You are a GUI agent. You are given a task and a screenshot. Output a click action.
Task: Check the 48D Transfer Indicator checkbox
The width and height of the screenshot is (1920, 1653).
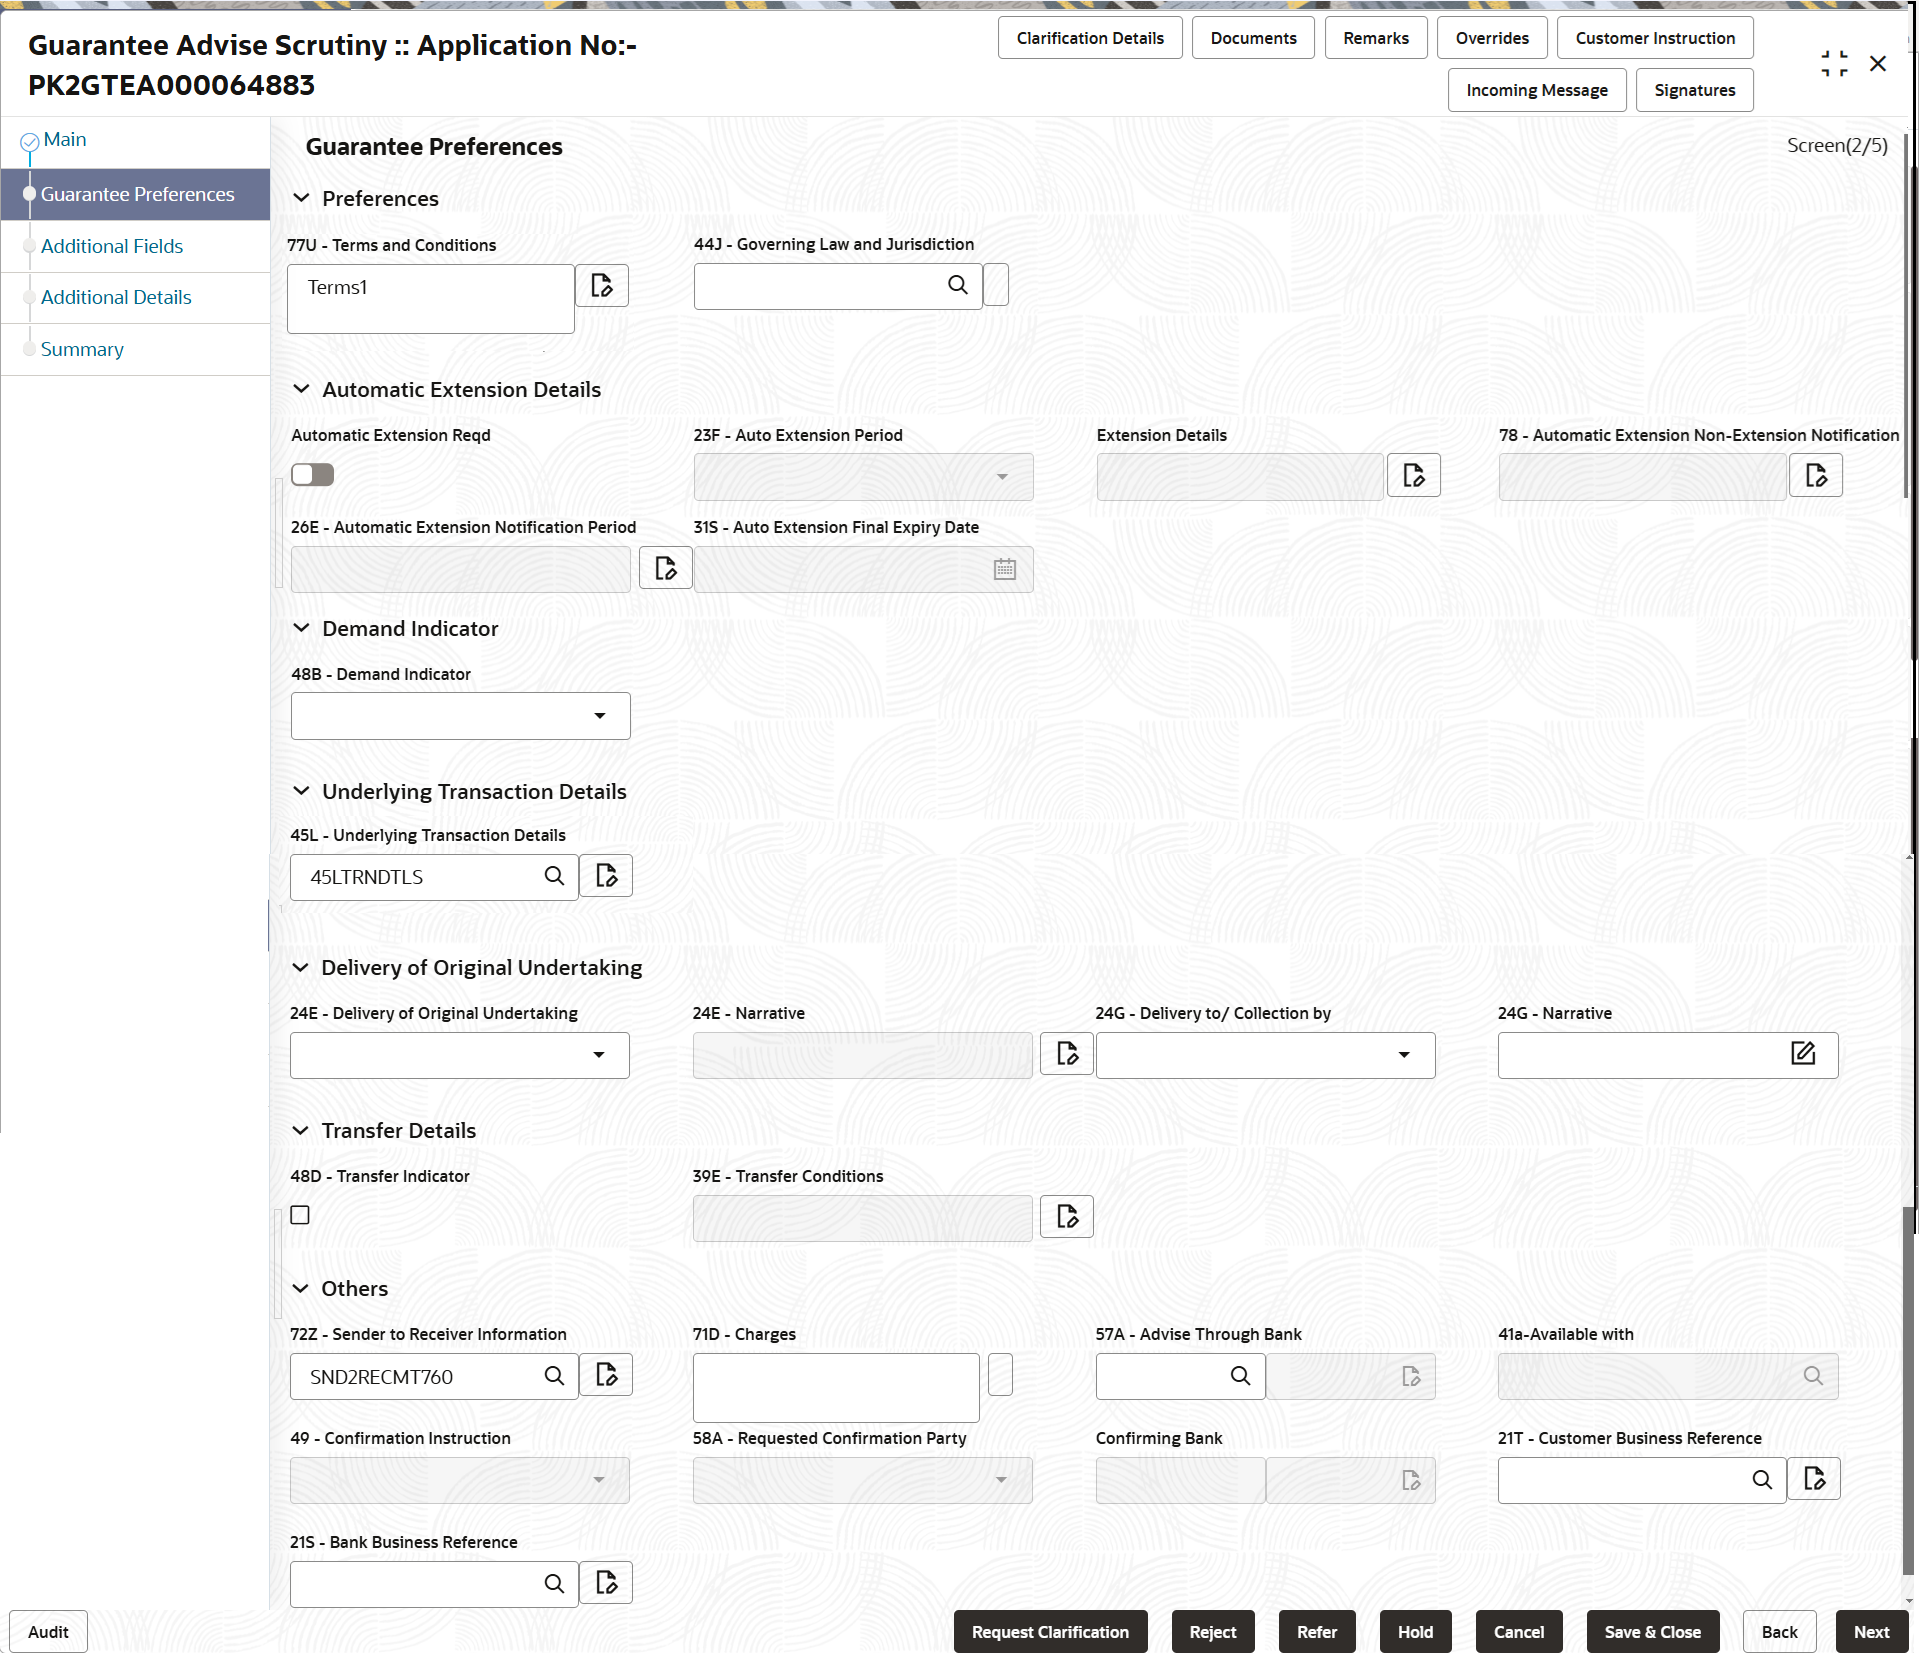point(300,1215)
